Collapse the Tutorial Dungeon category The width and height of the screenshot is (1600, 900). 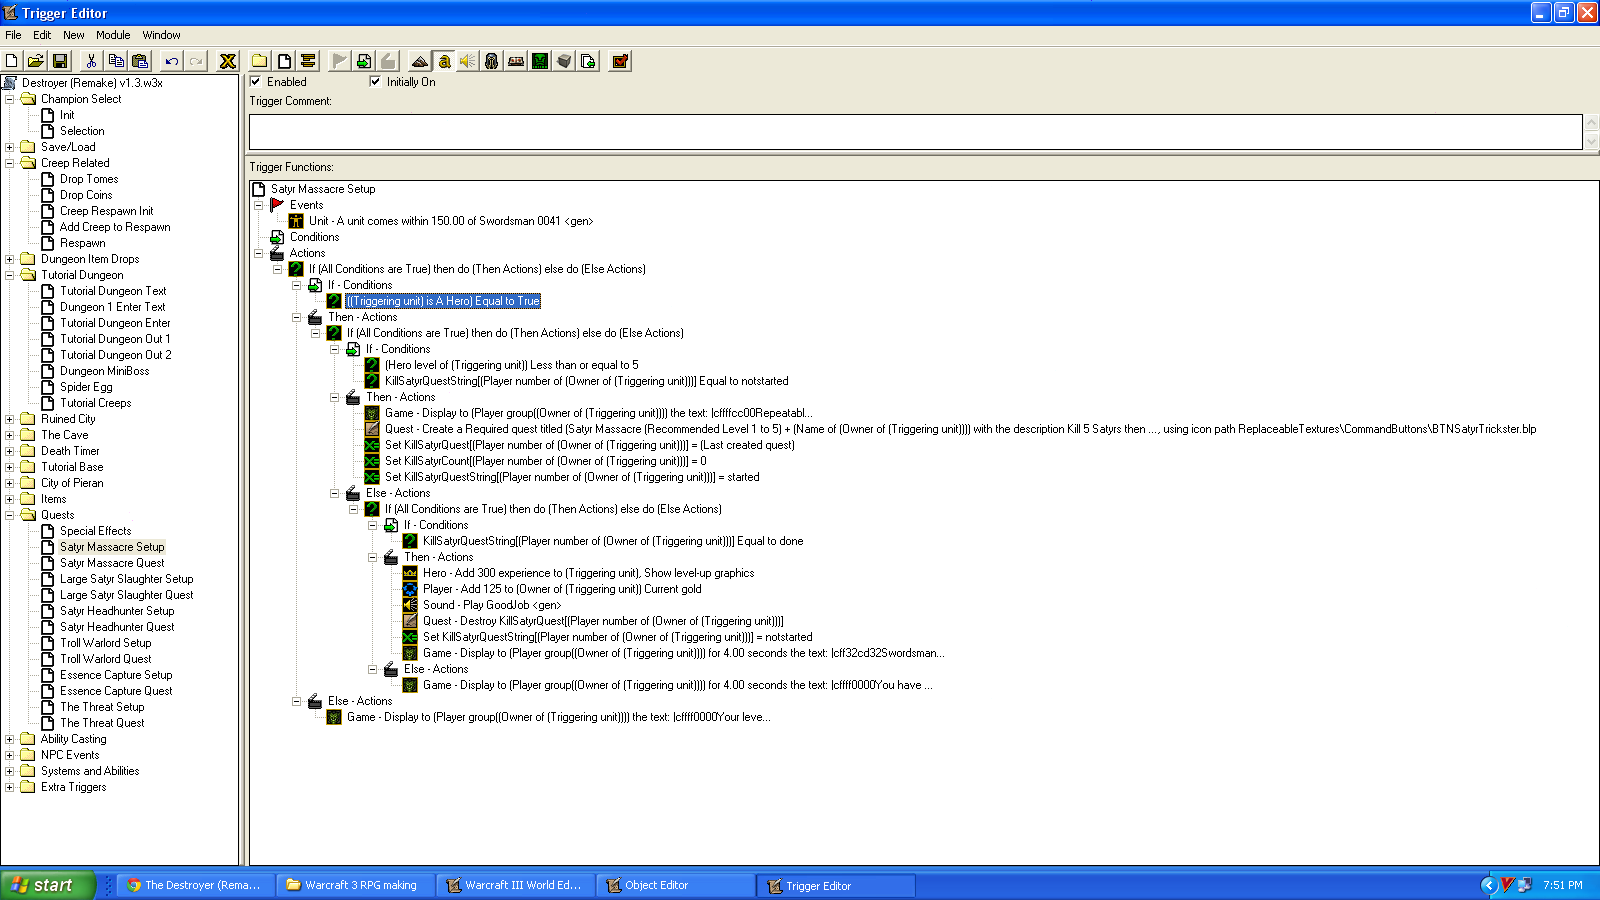pos(10,275)
